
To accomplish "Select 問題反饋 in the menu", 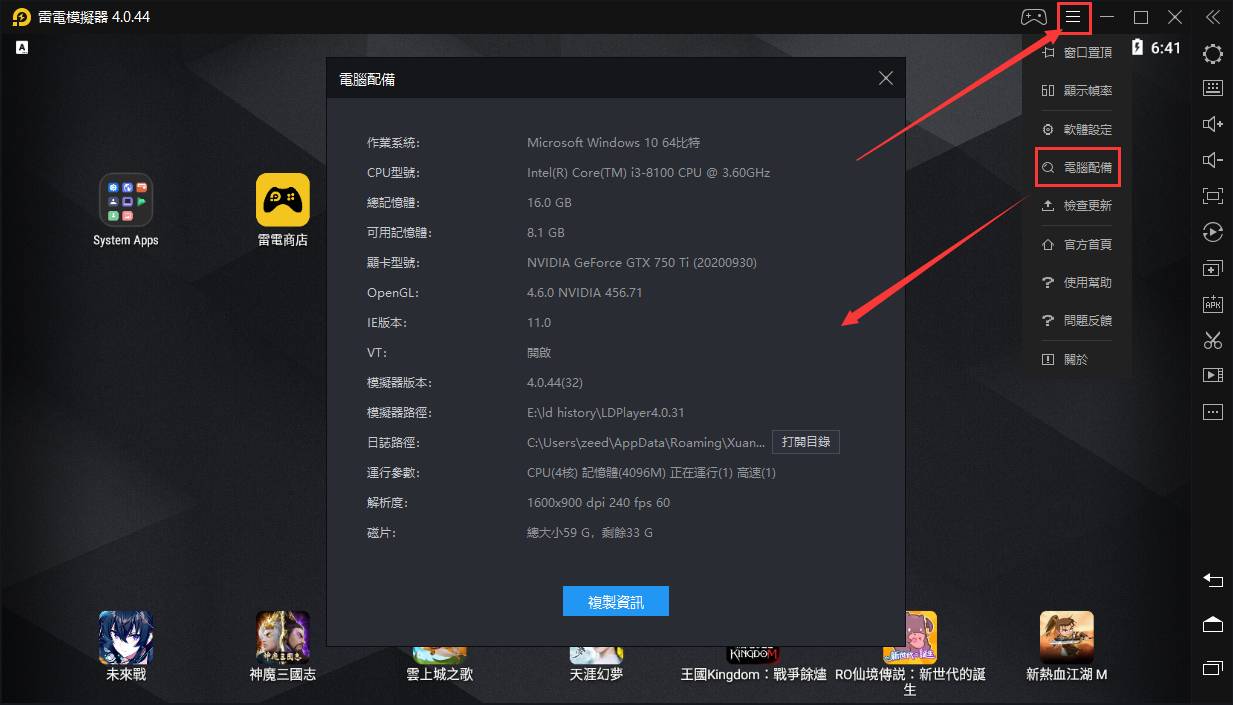I will tap(1077, 321).
